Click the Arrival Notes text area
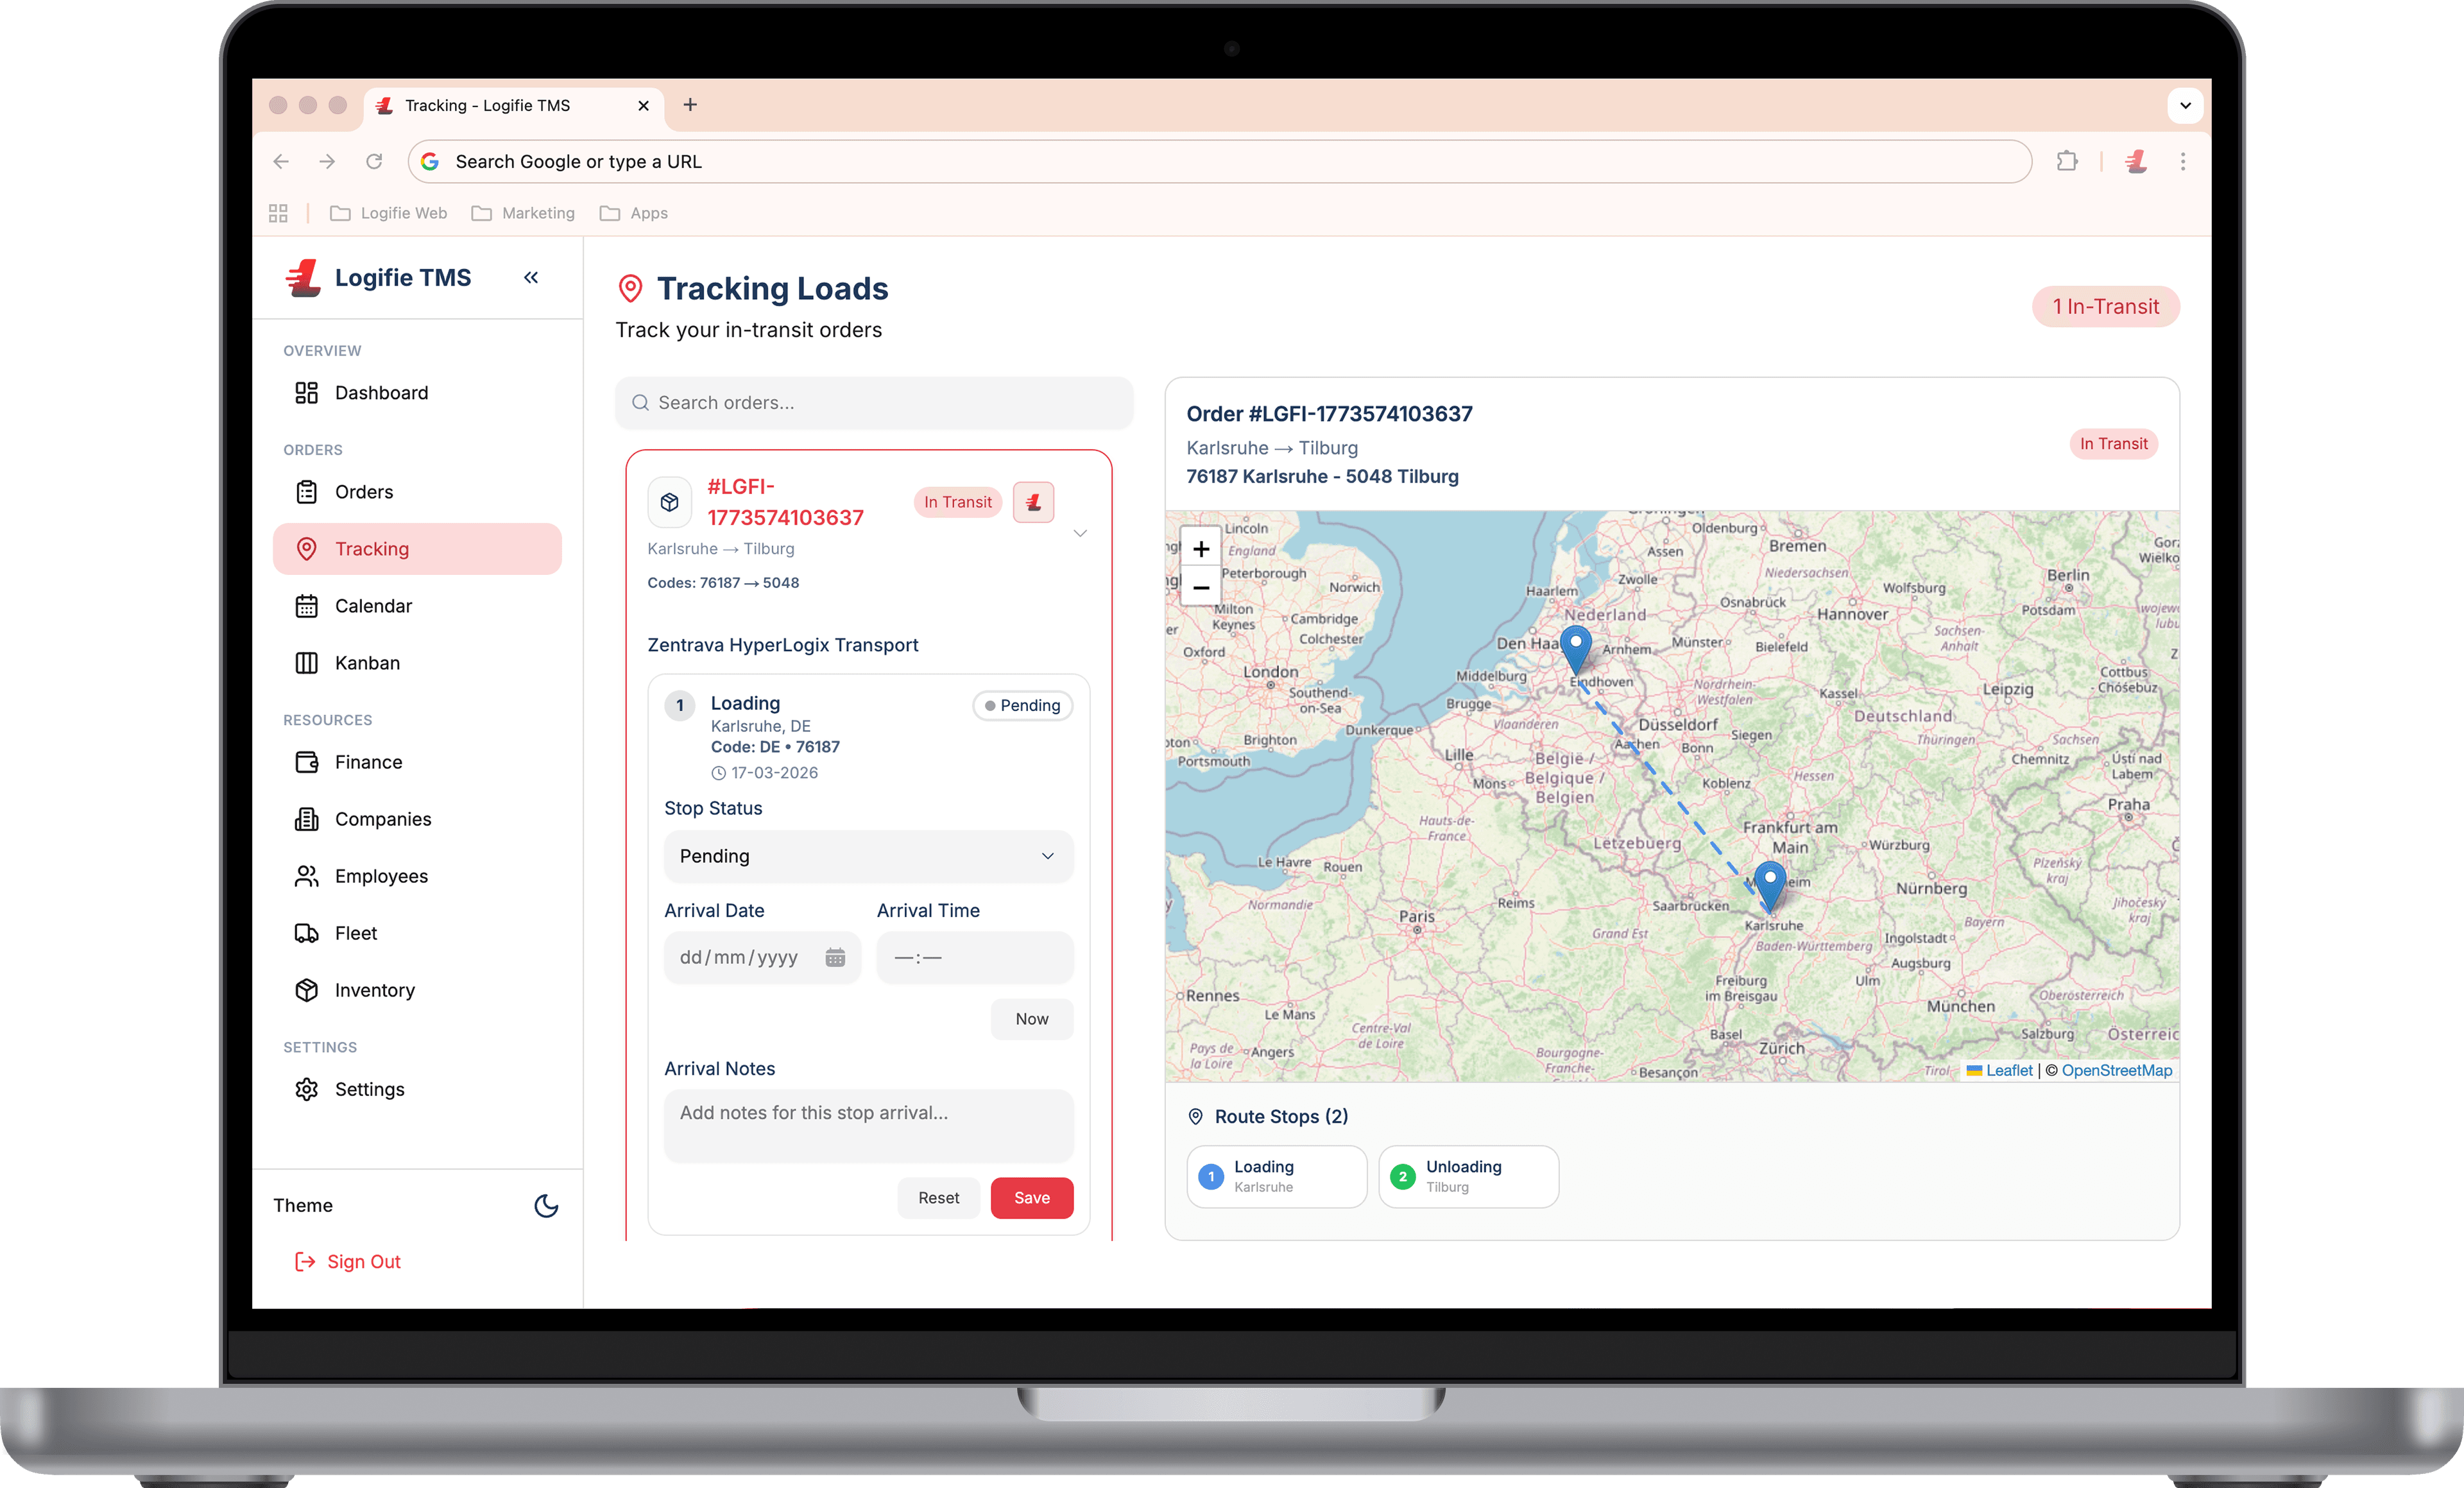Screen dimensions: 2464x1488 pyautogui.click(x=868, y=1126)
